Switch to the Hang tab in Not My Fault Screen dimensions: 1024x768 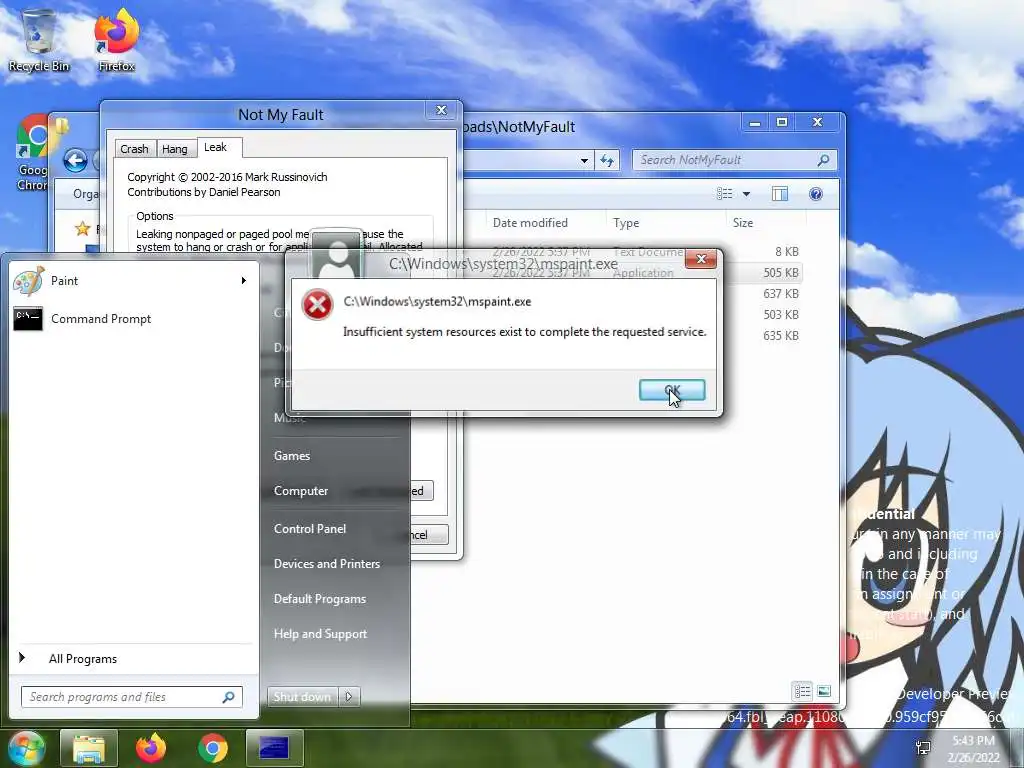174,149
